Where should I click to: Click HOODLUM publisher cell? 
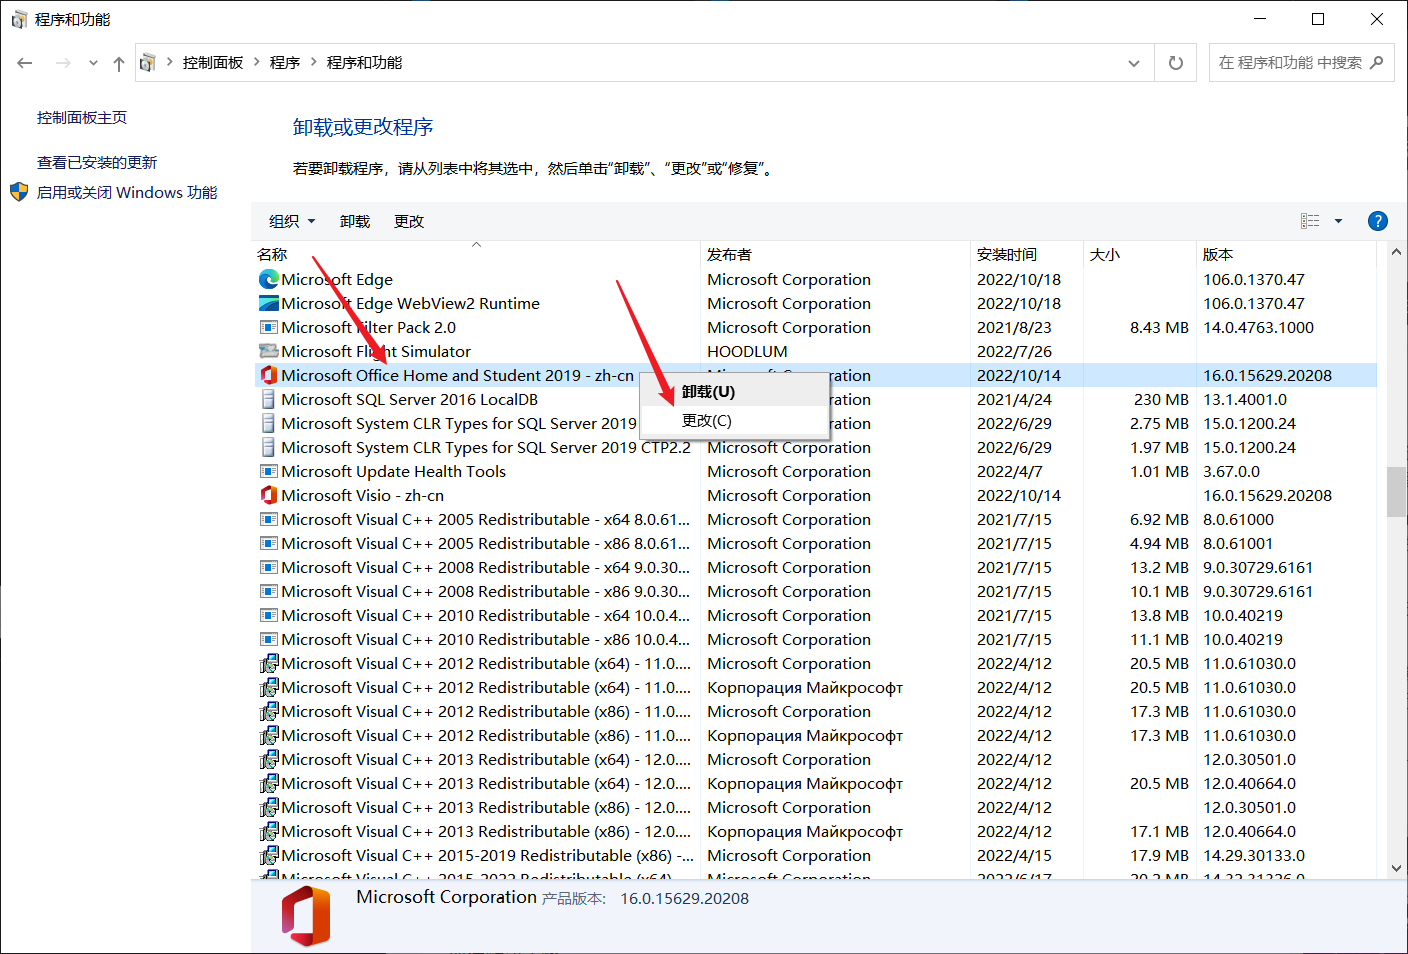coord(747,352)
